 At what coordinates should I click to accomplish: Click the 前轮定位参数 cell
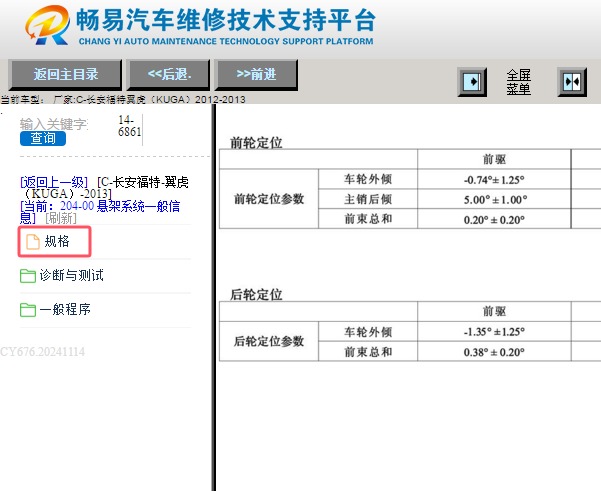point(269,199)
